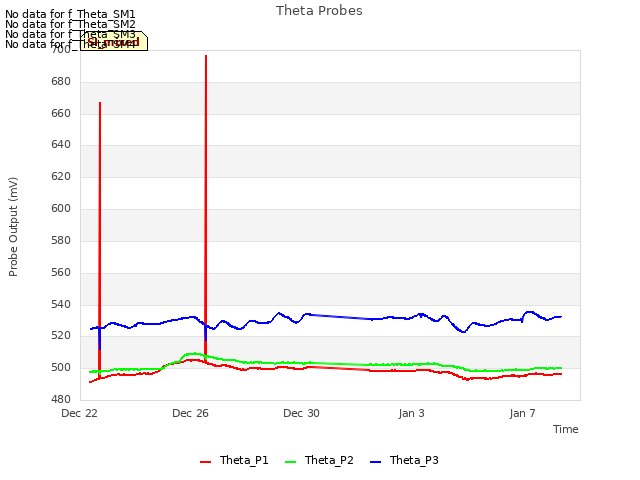Toggle the Theta_P1 legend entry
The height and width of the screenshot is (480, 640).
coord(234,460)
